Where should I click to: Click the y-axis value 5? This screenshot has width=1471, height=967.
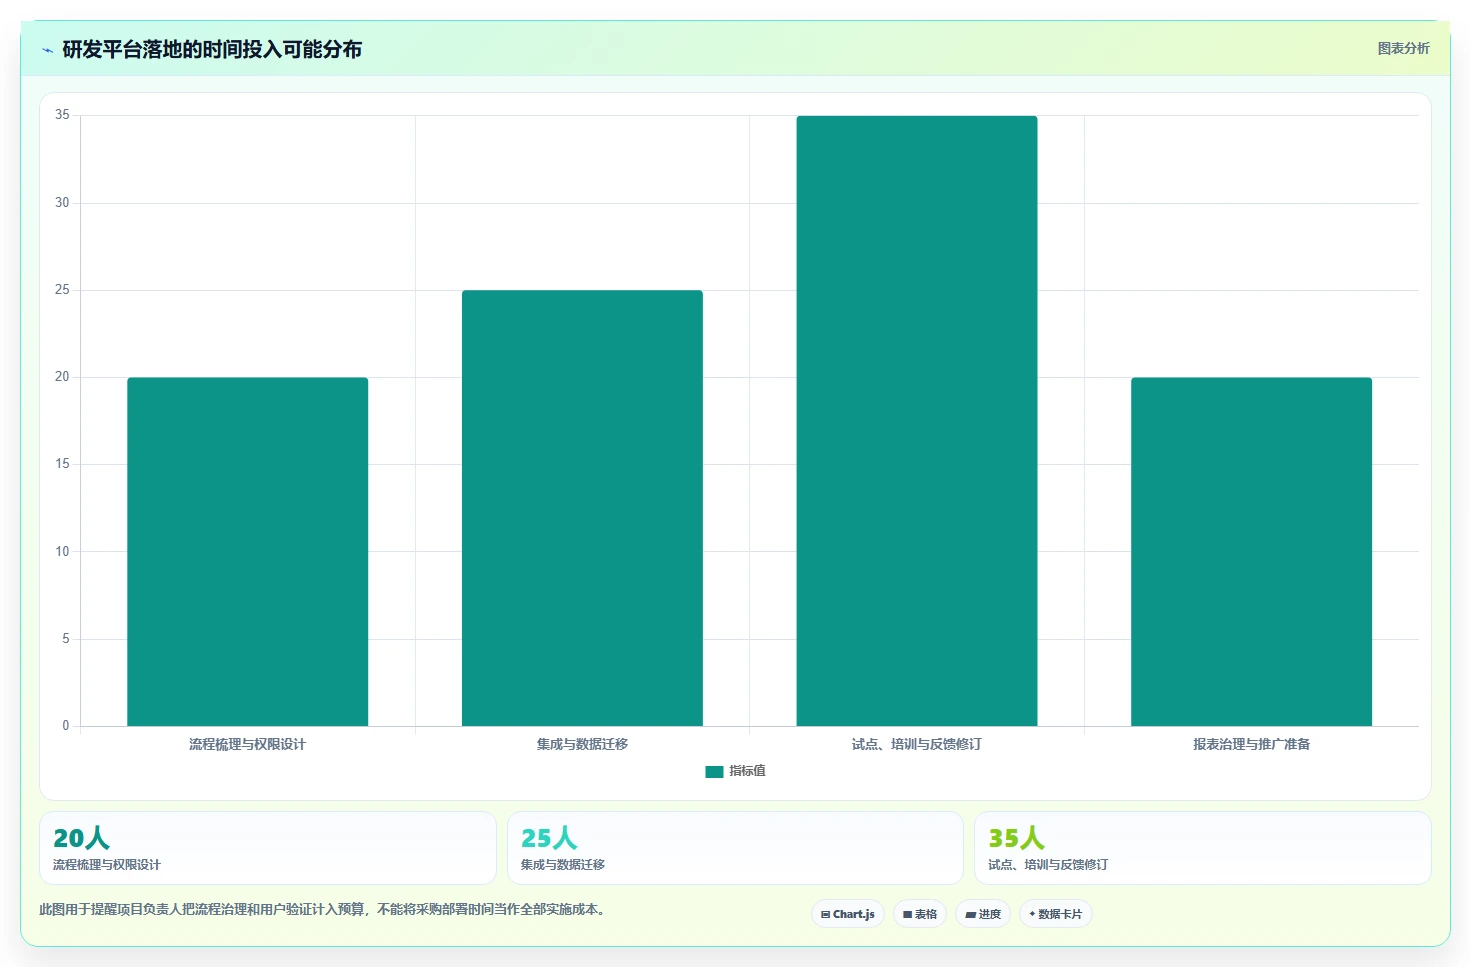(66, 639)
